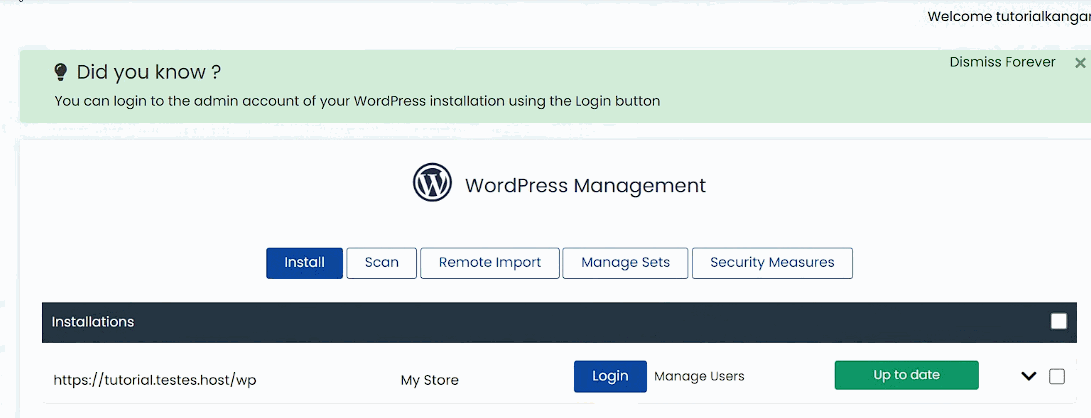Click Dismiss Forever link
The image size is (1091, 418).
1002,62
